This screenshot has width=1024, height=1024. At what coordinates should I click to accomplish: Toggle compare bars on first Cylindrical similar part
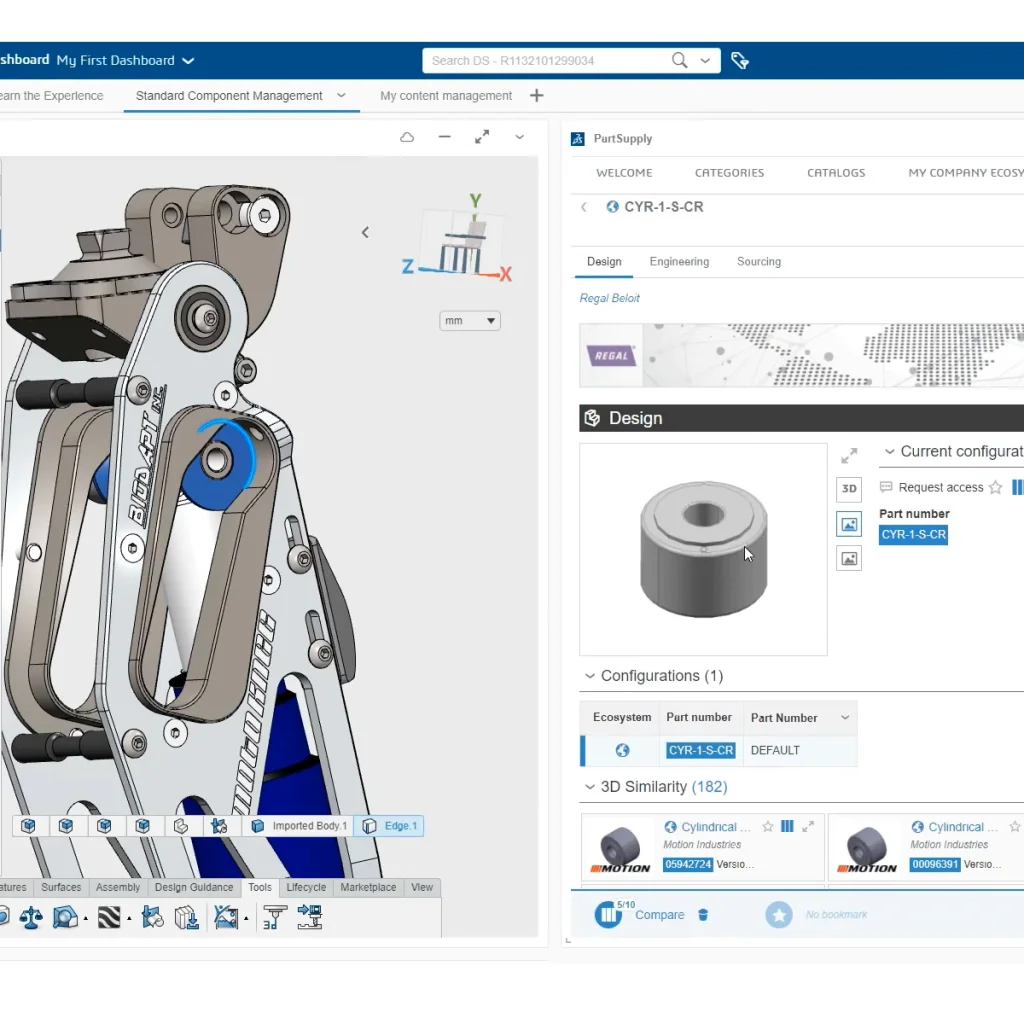787,827
